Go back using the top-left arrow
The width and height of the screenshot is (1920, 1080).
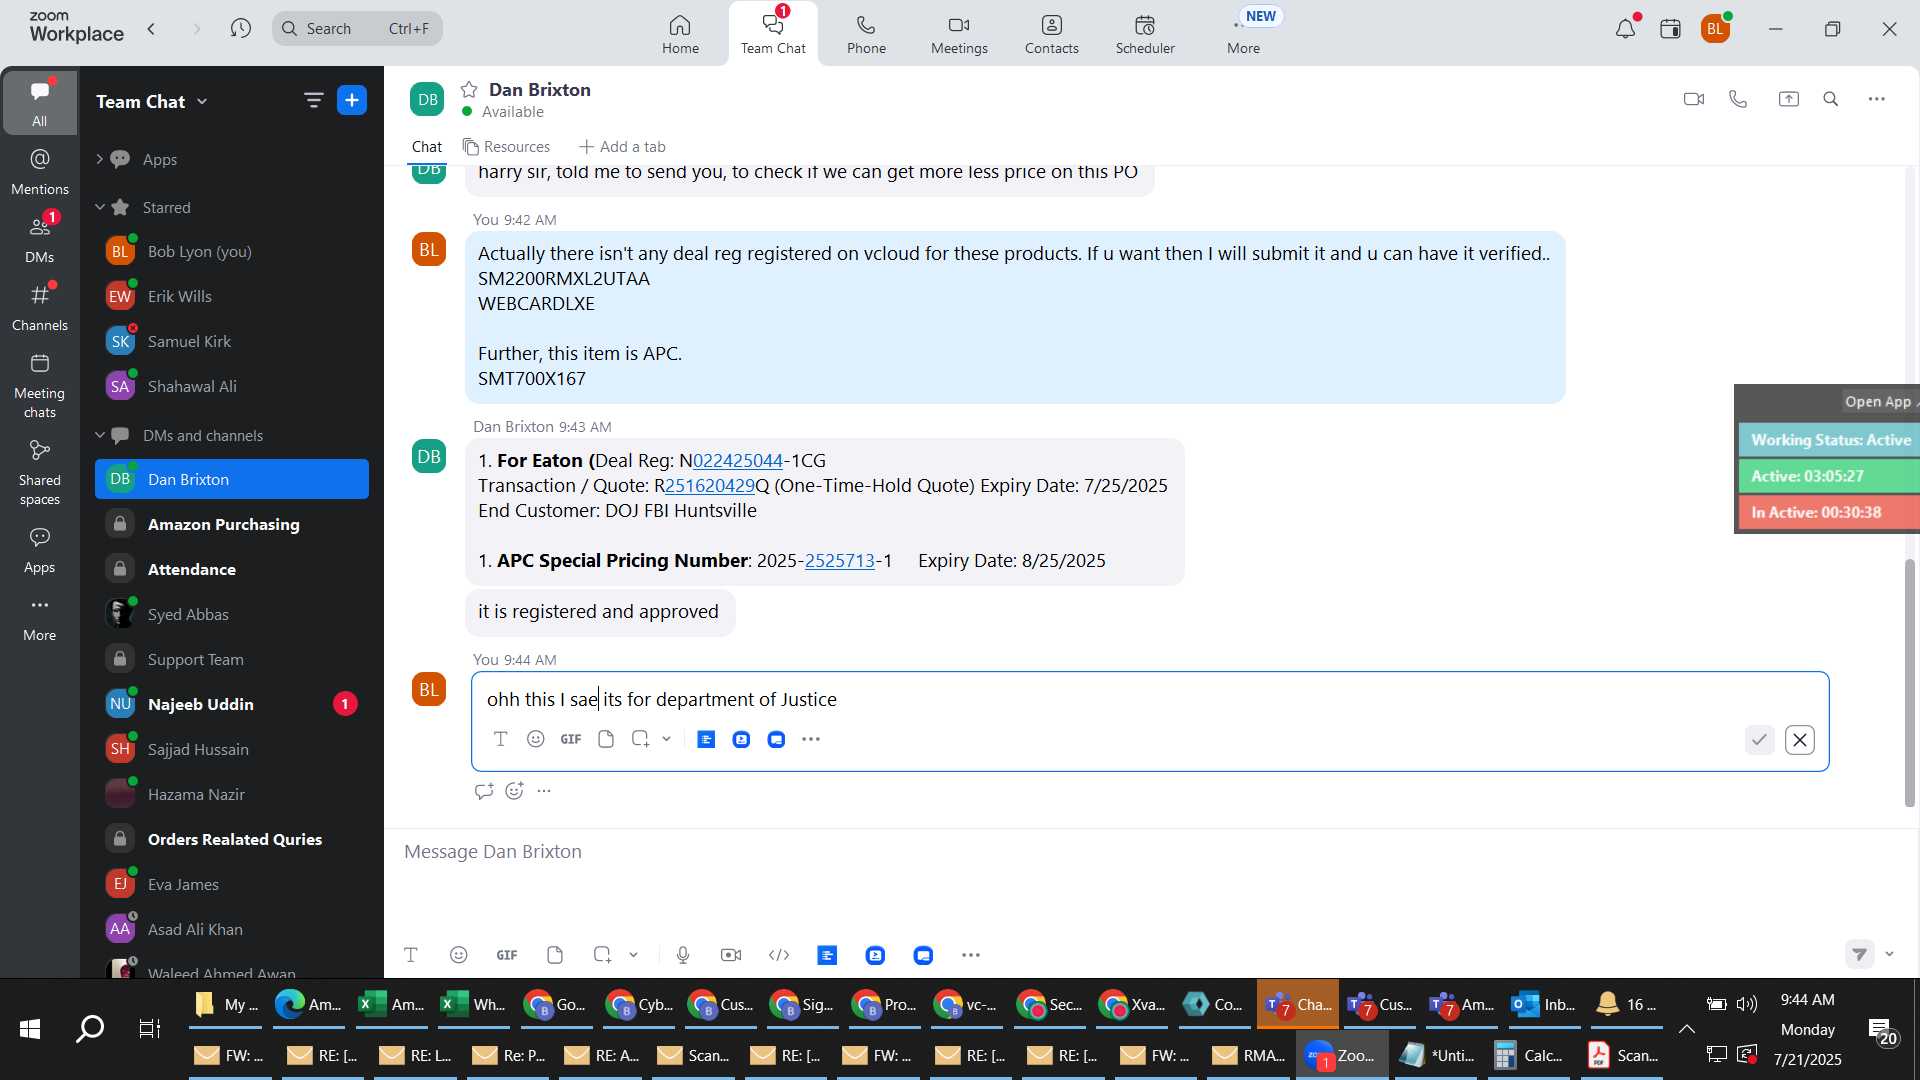(152, 29)
